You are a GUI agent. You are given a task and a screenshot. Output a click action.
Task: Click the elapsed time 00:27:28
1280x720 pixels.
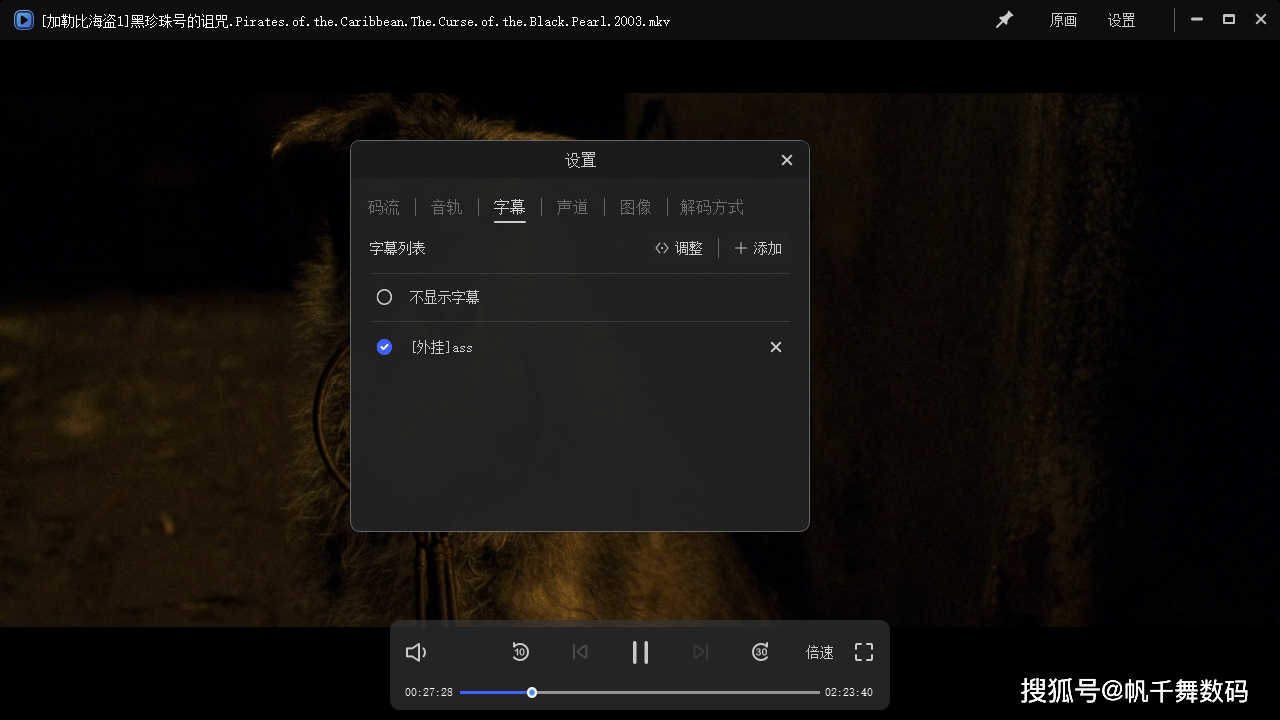pos(429,692)
